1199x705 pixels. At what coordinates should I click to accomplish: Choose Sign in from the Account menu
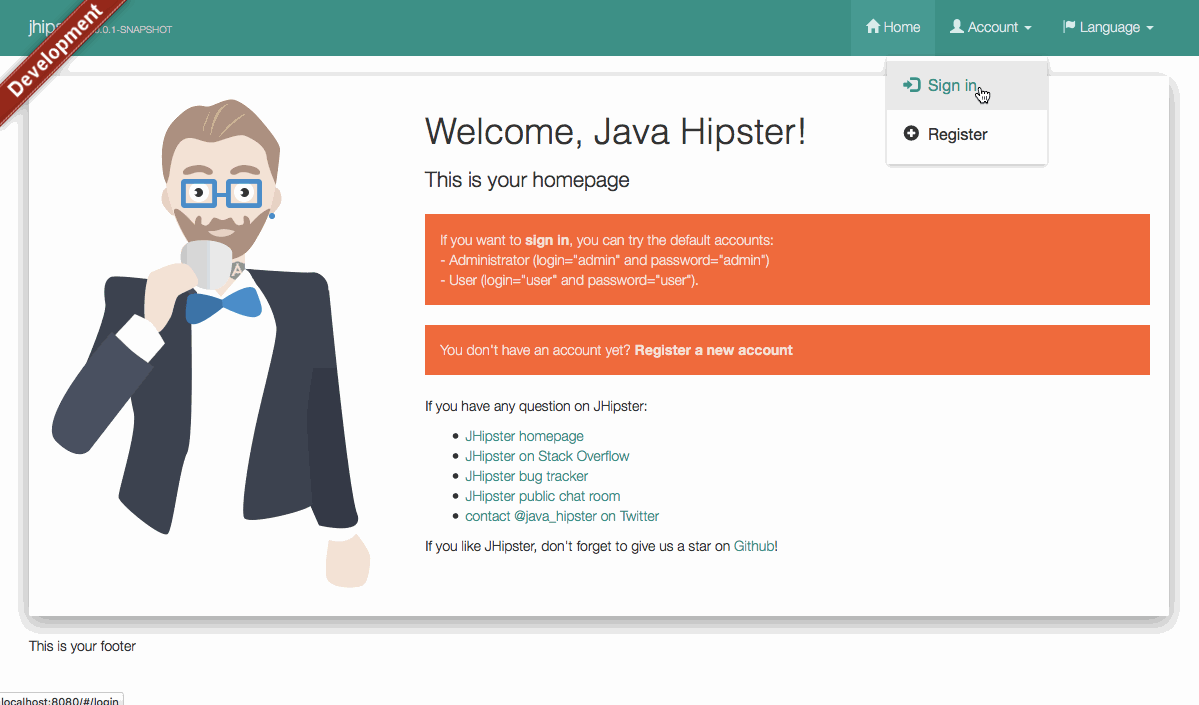click(967, 86)
